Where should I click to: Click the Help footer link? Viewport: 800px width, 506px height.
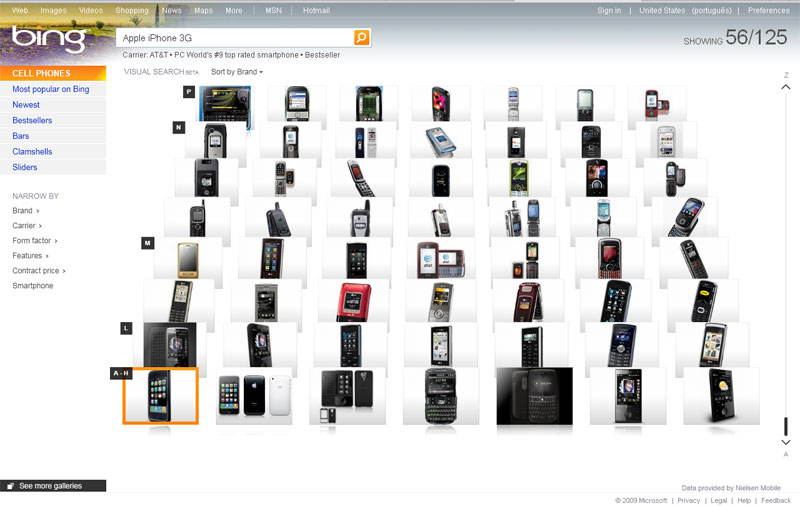pos(744,500)
